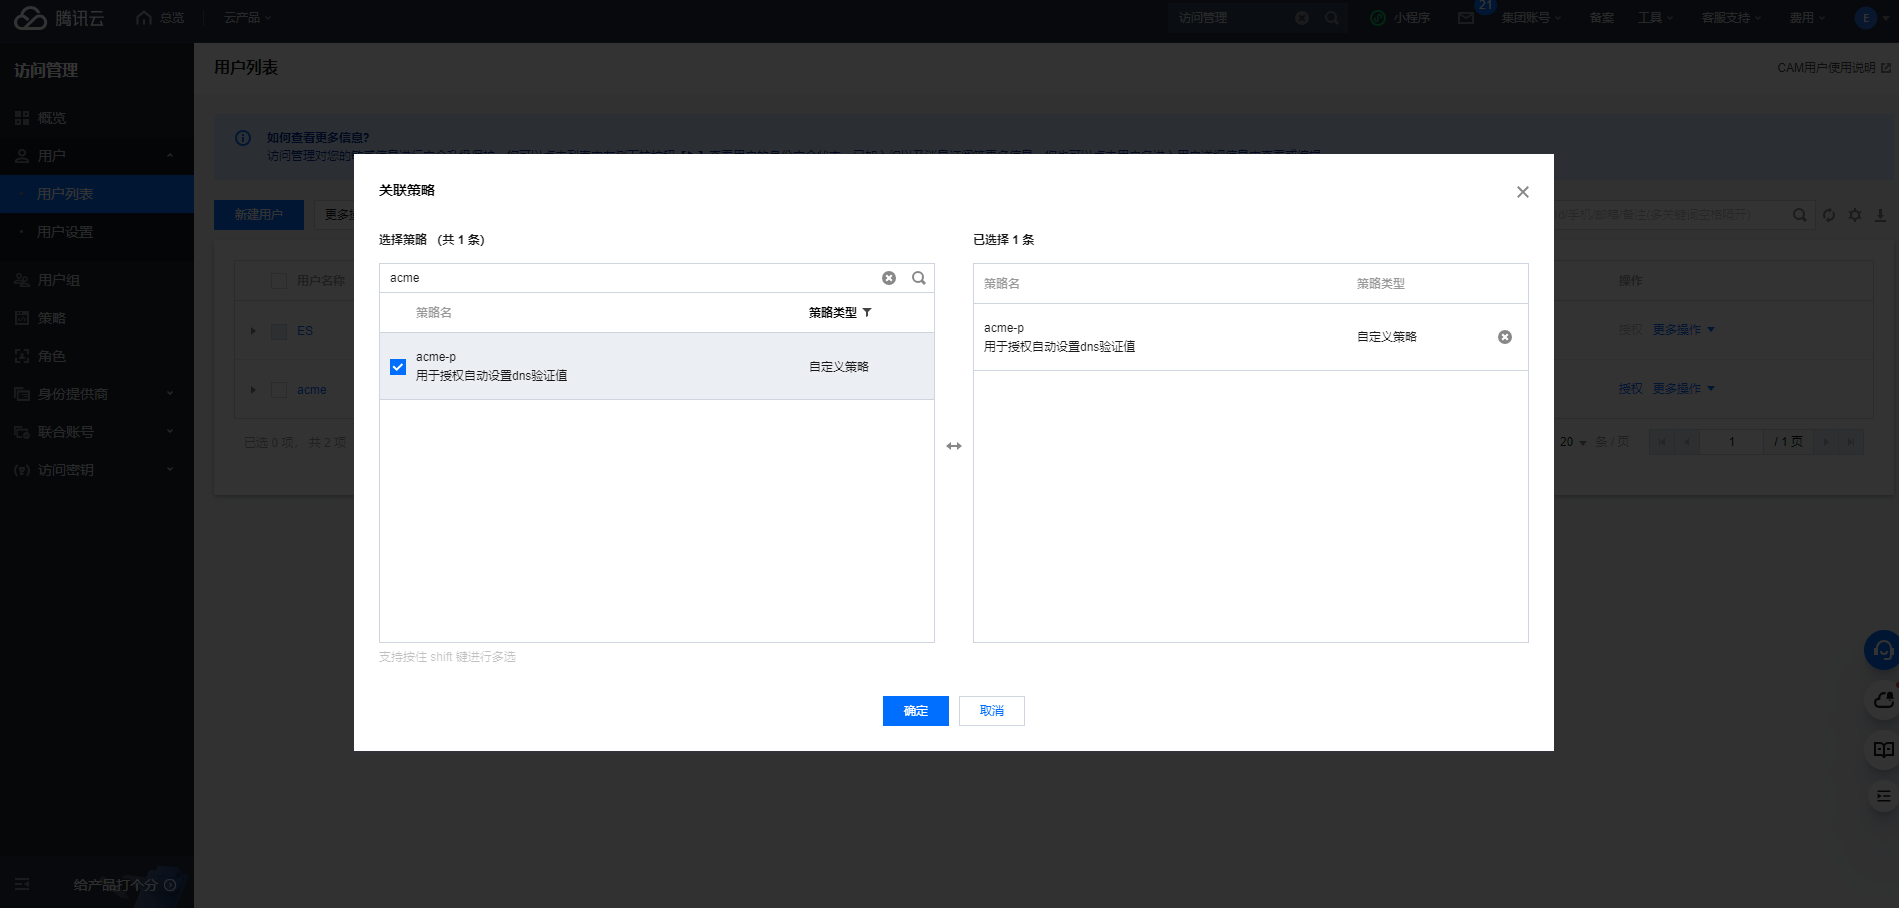Remove acme-p from the selected policies

click(1505, 337)
